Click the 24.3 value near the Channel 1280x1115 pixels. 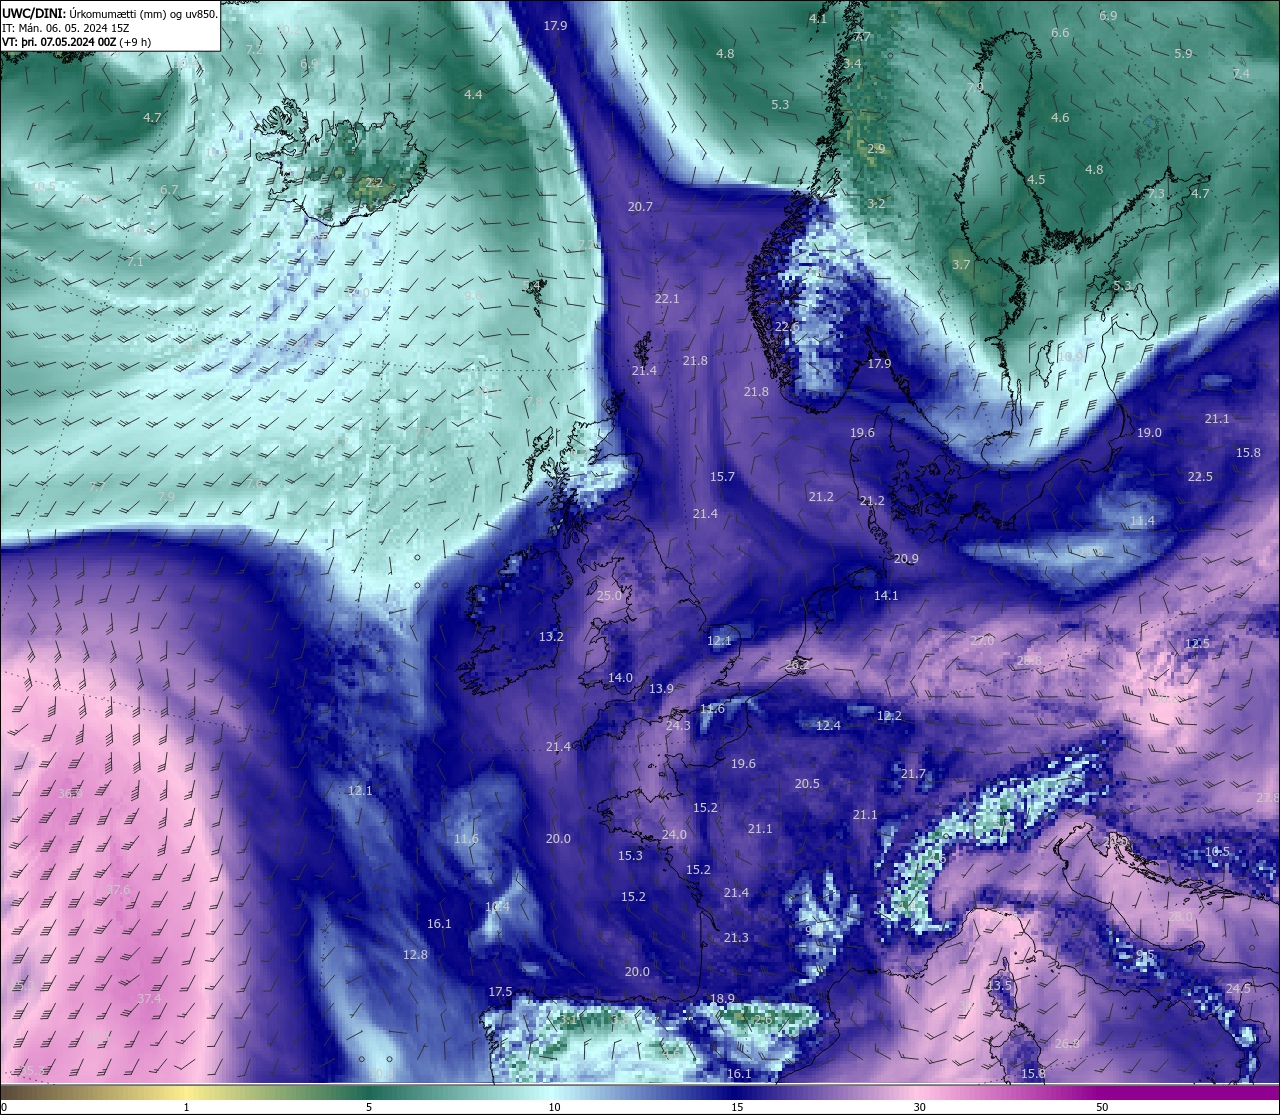(678, 726)
